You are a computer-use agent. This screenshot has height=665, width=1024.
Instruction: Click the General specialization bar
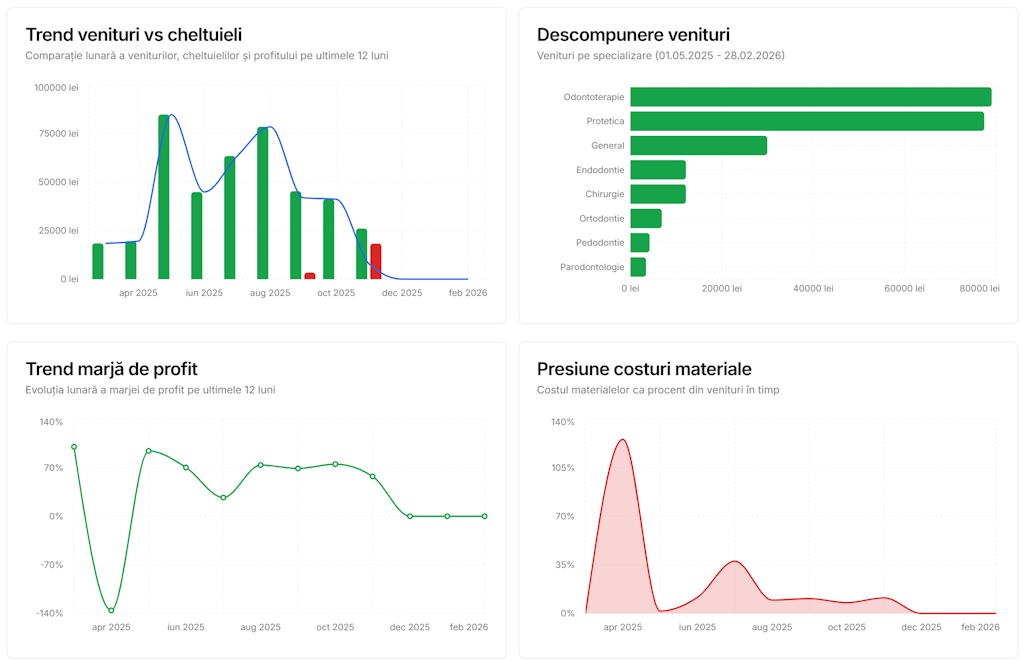click(x=698, y=146)
